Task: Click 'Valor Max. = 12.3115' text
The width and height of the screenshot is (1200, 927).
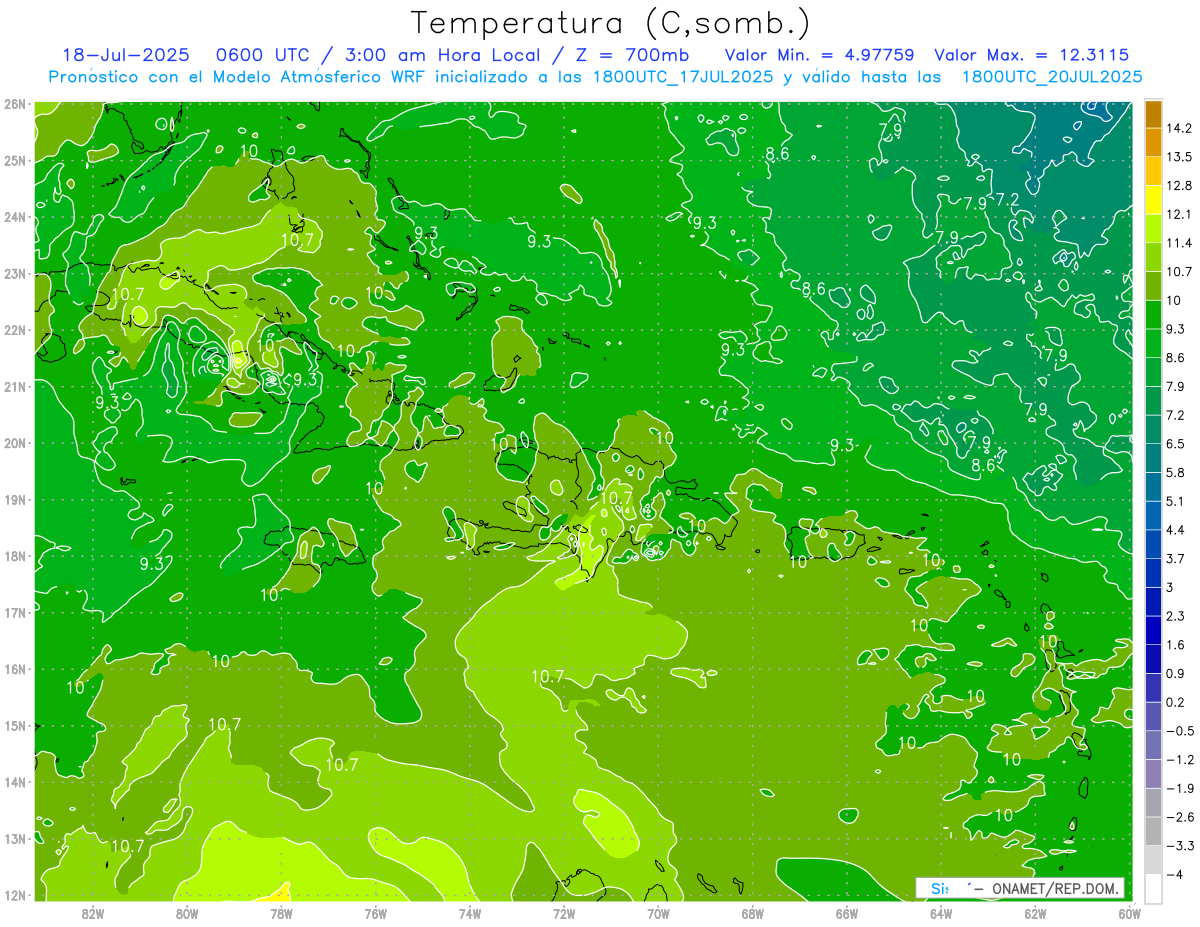Action: [1032, 54]
